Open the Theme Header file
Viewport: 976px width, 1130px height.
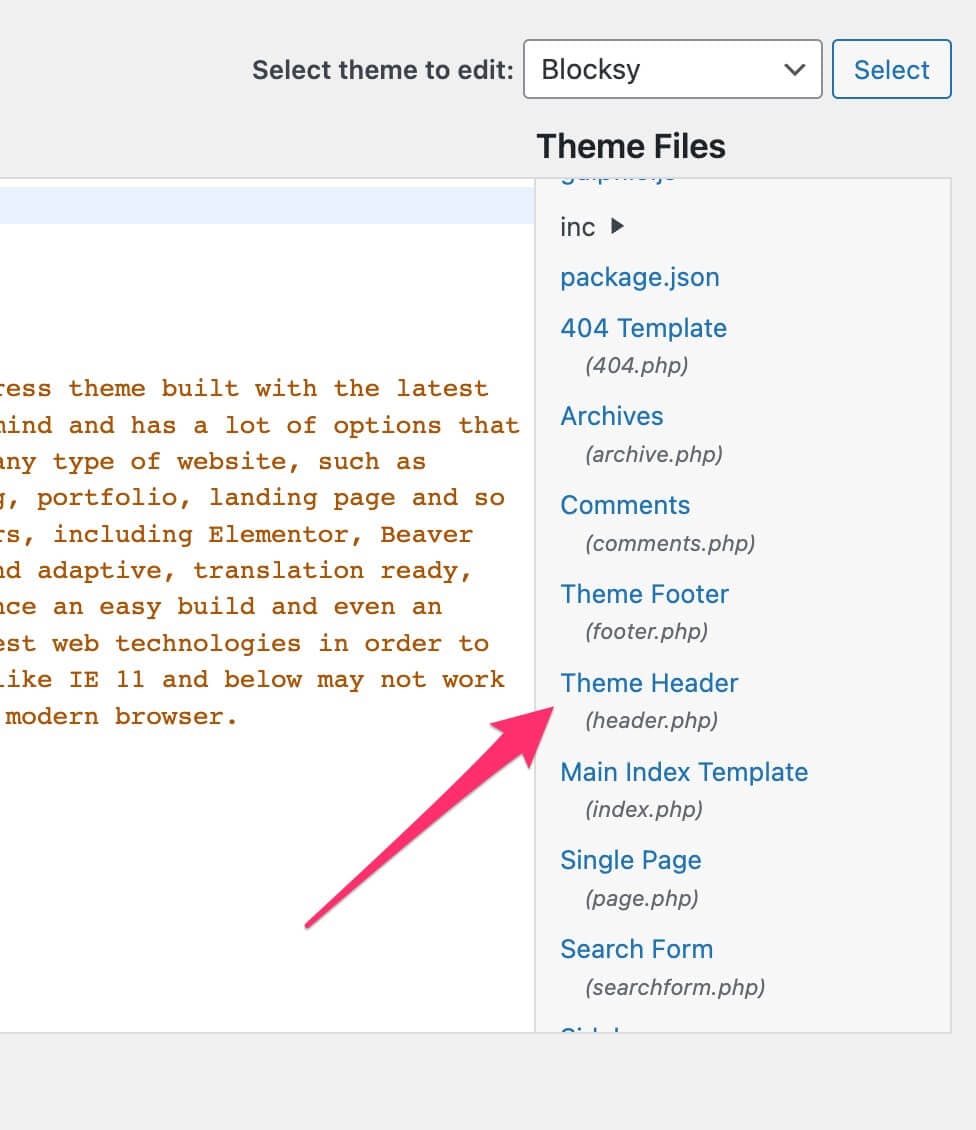(649, 683)
